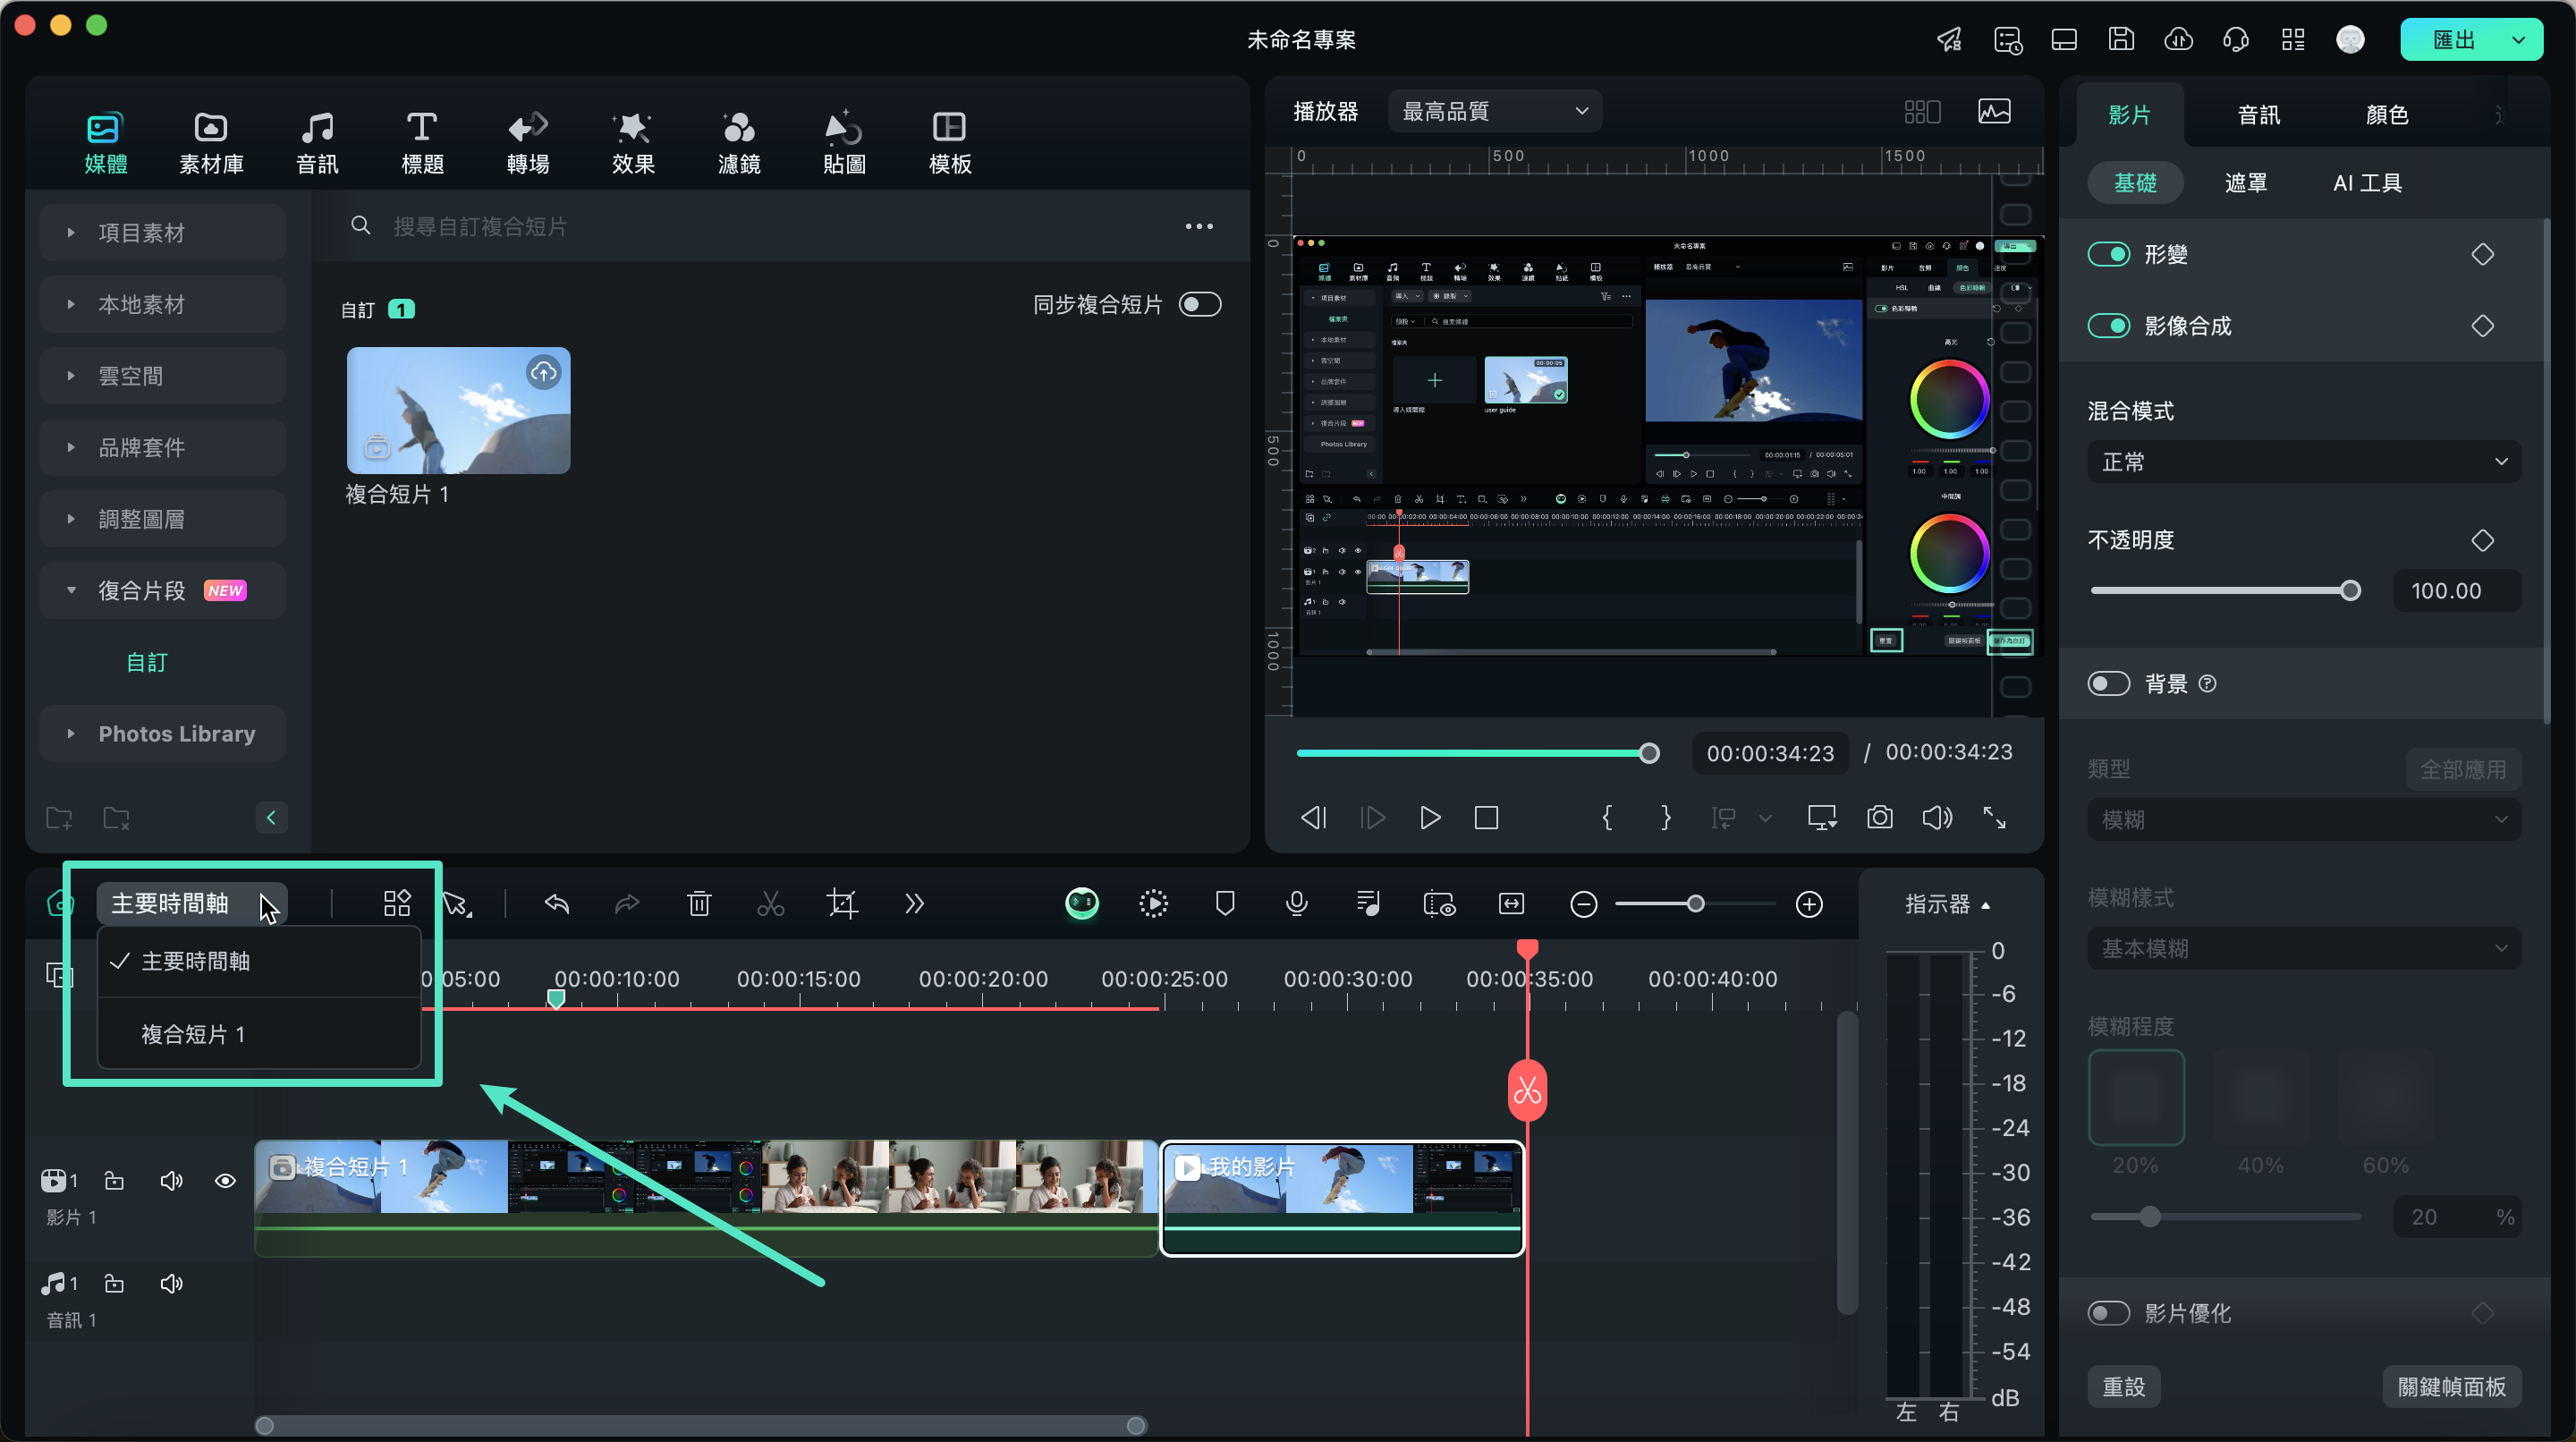Click the redo arrow in timeline toolbar
This screenshot has height=1442, width=2576.
627,904
